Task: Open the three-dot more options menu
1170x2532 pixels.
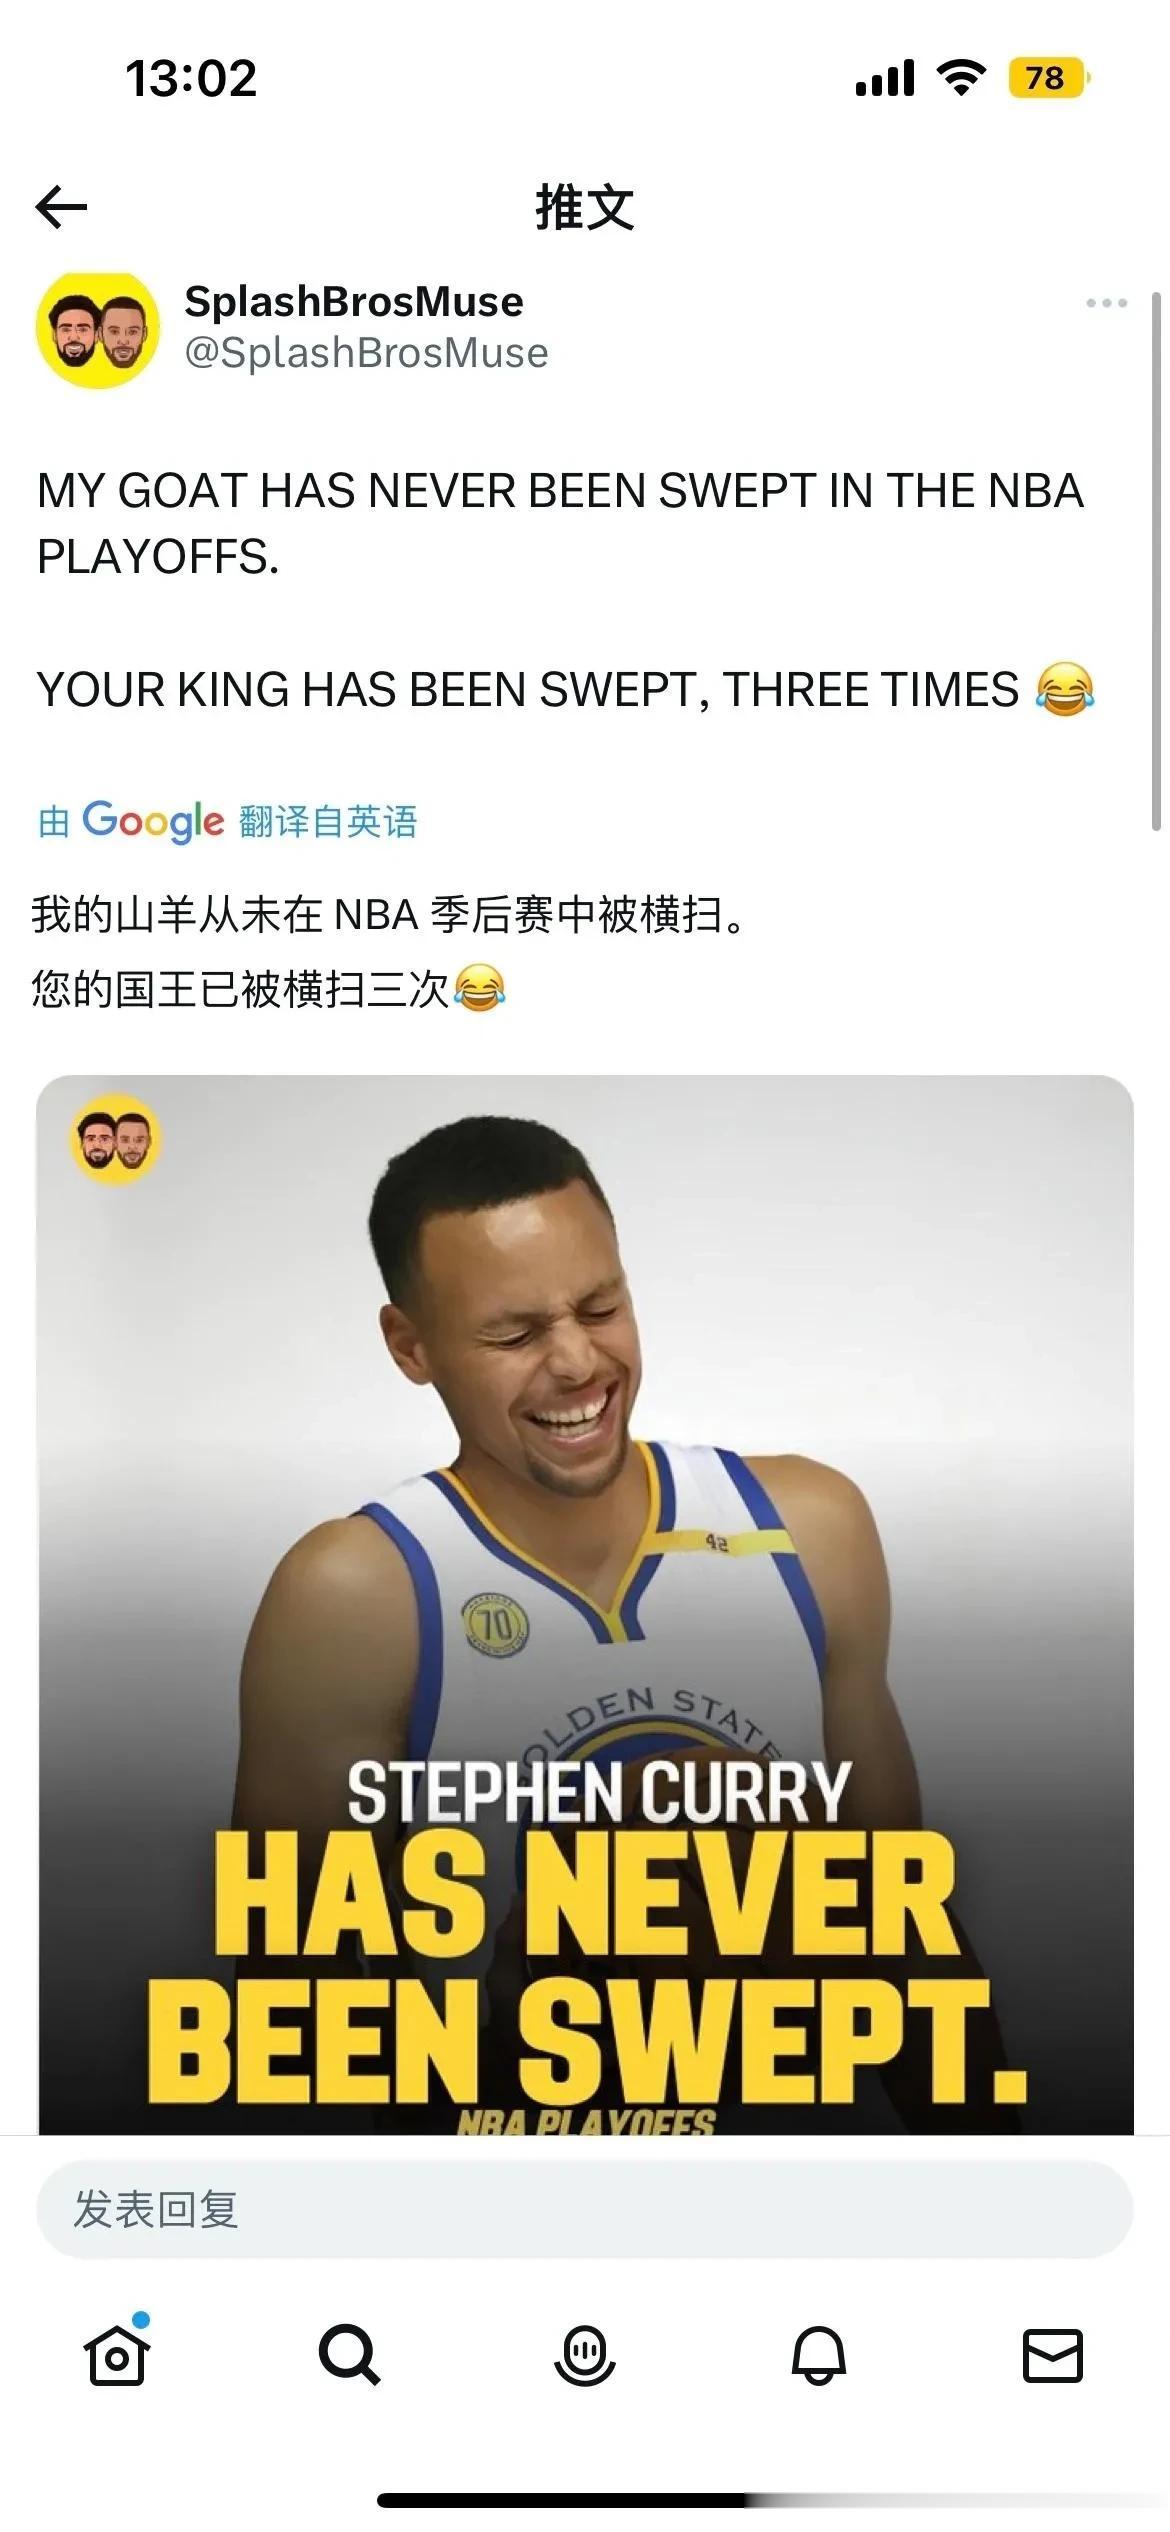Action: [1106, 303]
